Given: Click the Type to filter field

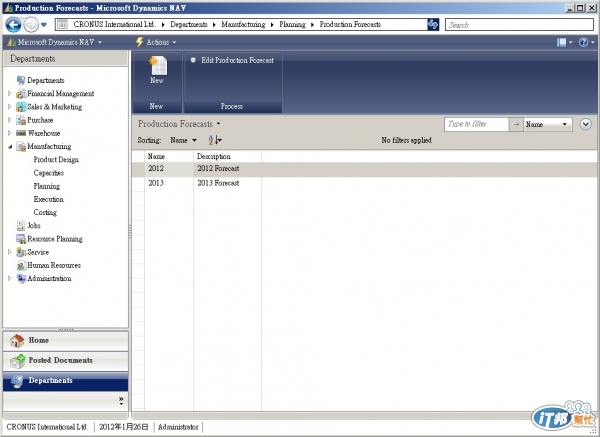Looking at the screenshot, I should (x=476, y=124).
